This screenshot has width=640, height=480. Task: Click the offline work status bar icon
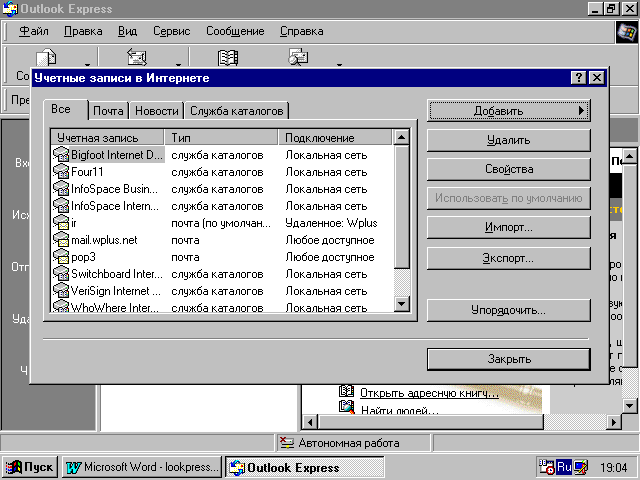pyautogui.click(x=287, y=443)
